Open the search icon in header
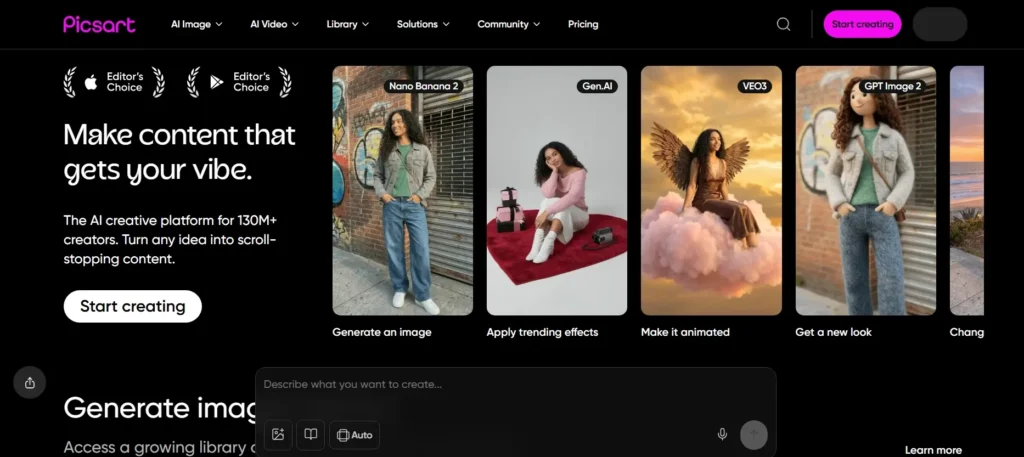Viewport: 1024px width, 457px height. point(783,24)
